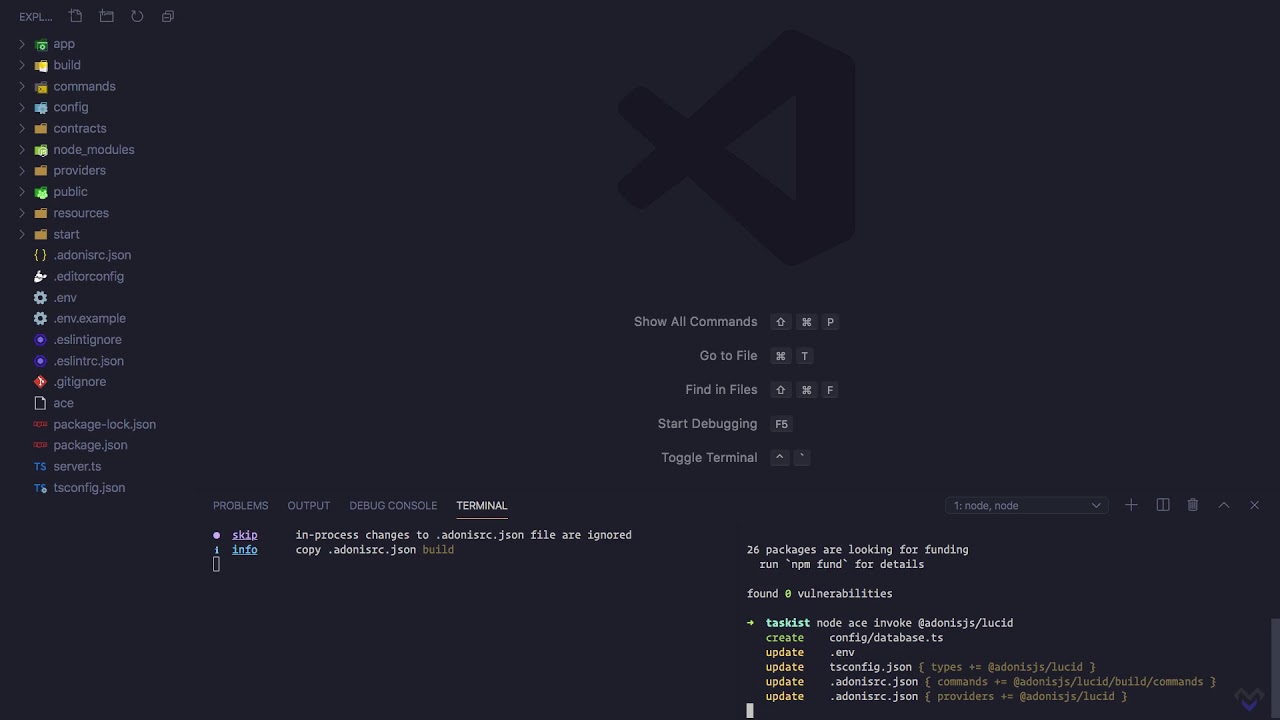
Task: Kill terminal with trash icon
Action: tap(1193, 505)
